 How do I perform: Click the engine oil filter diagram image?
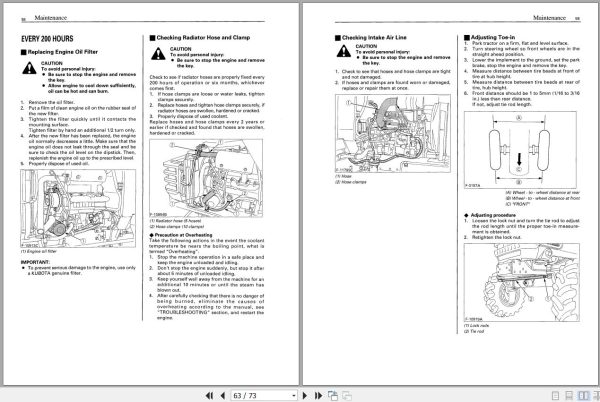pyautogui.click(x=78, y=209)
